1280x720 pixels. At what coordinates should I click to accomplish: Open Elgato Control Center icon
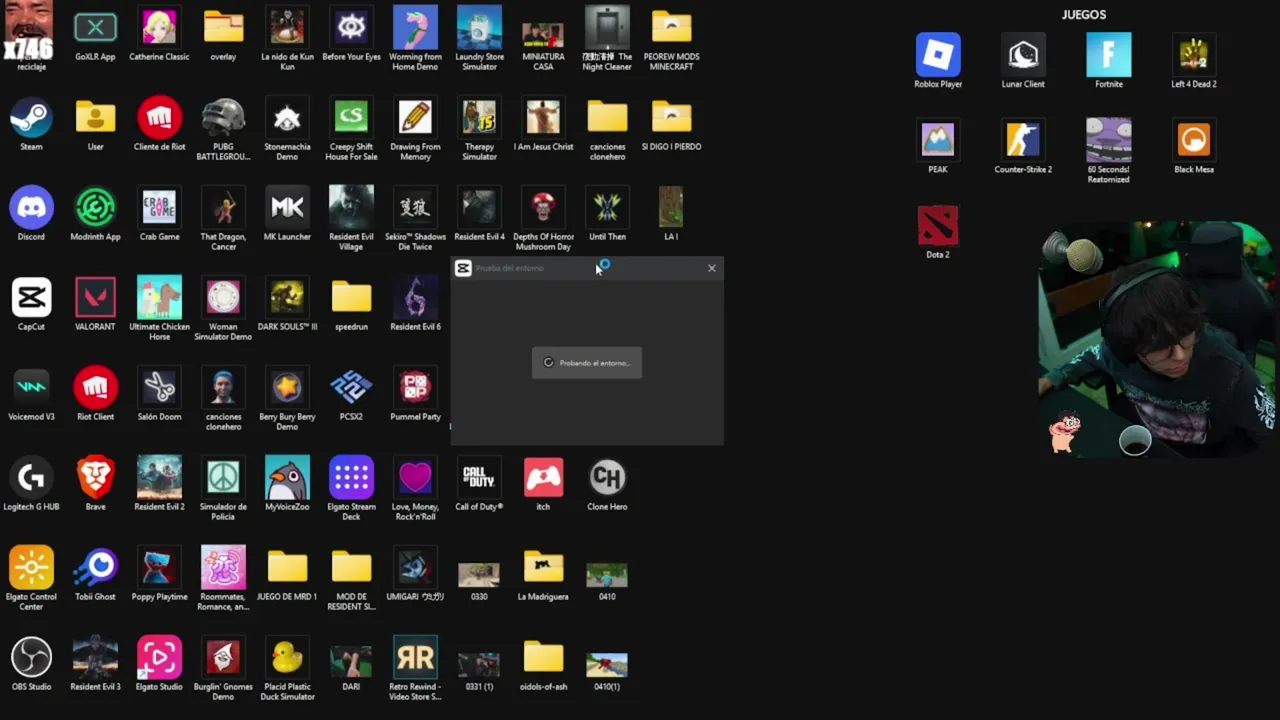[x=31, y=568]
